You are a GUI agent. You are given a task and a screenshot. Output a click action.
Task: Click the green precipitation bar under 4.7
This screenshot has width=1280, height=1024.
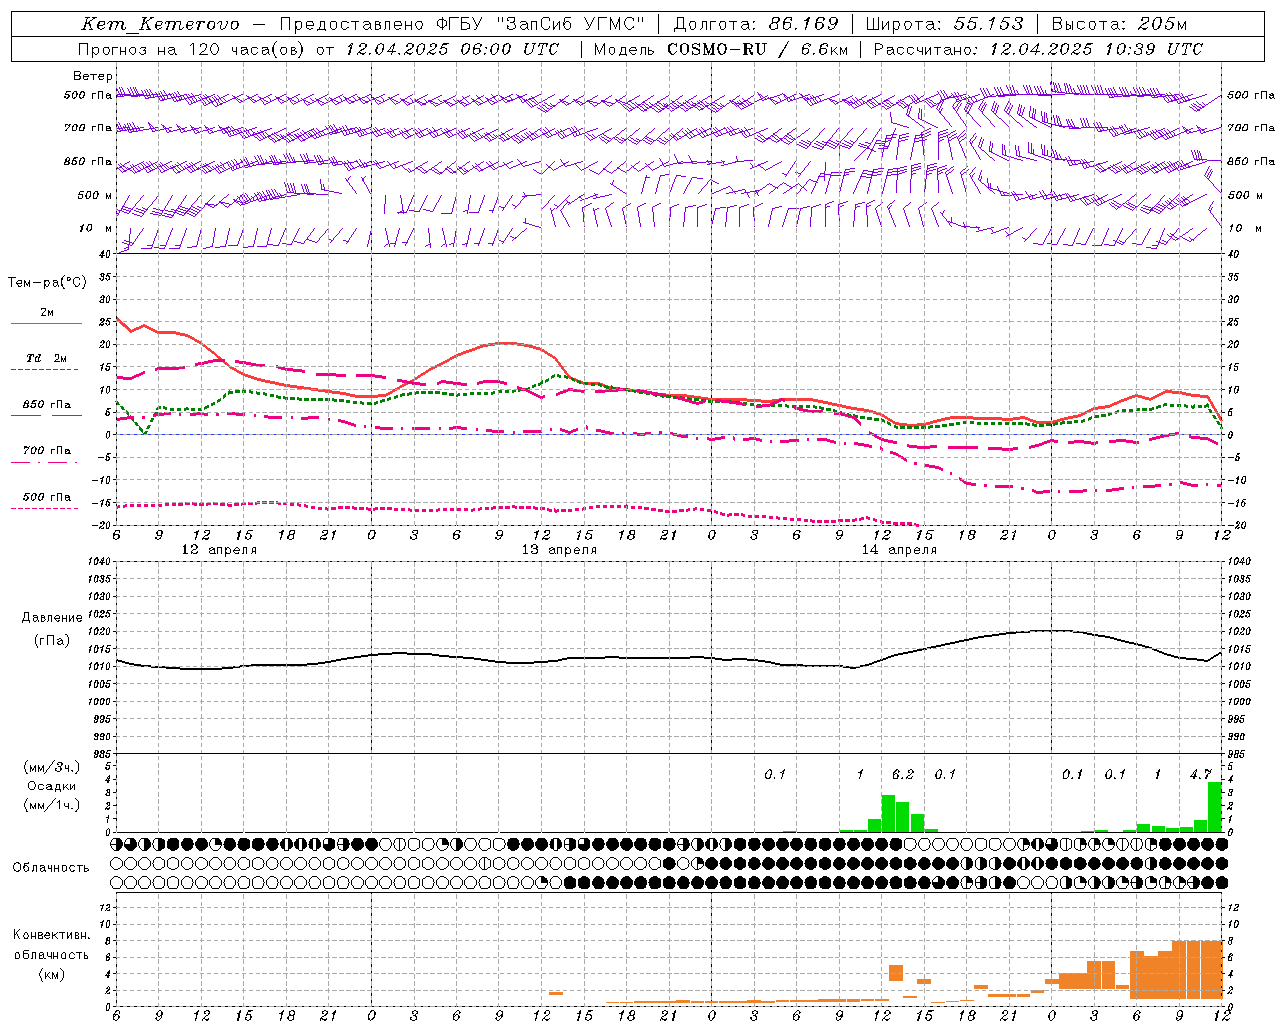[1215, 807]
